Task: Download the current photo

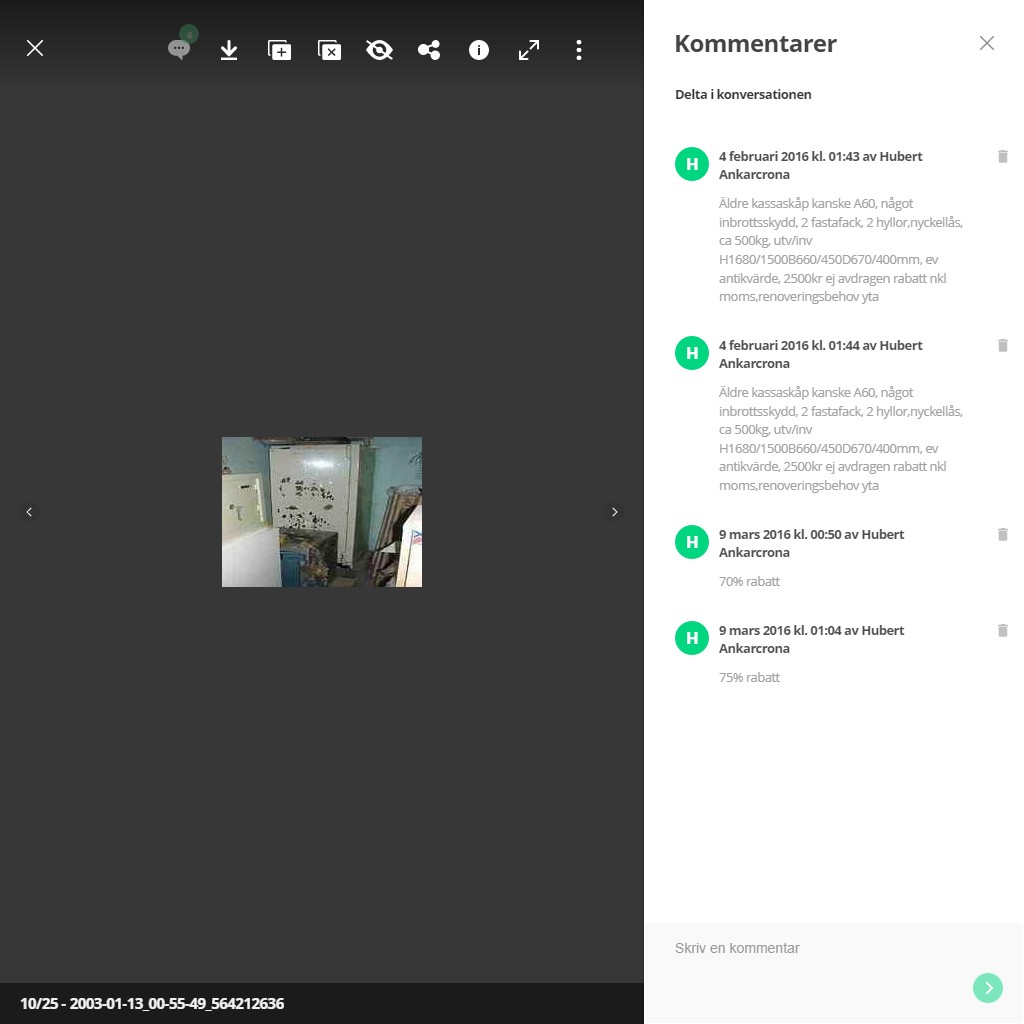Action: coord(229,50)
